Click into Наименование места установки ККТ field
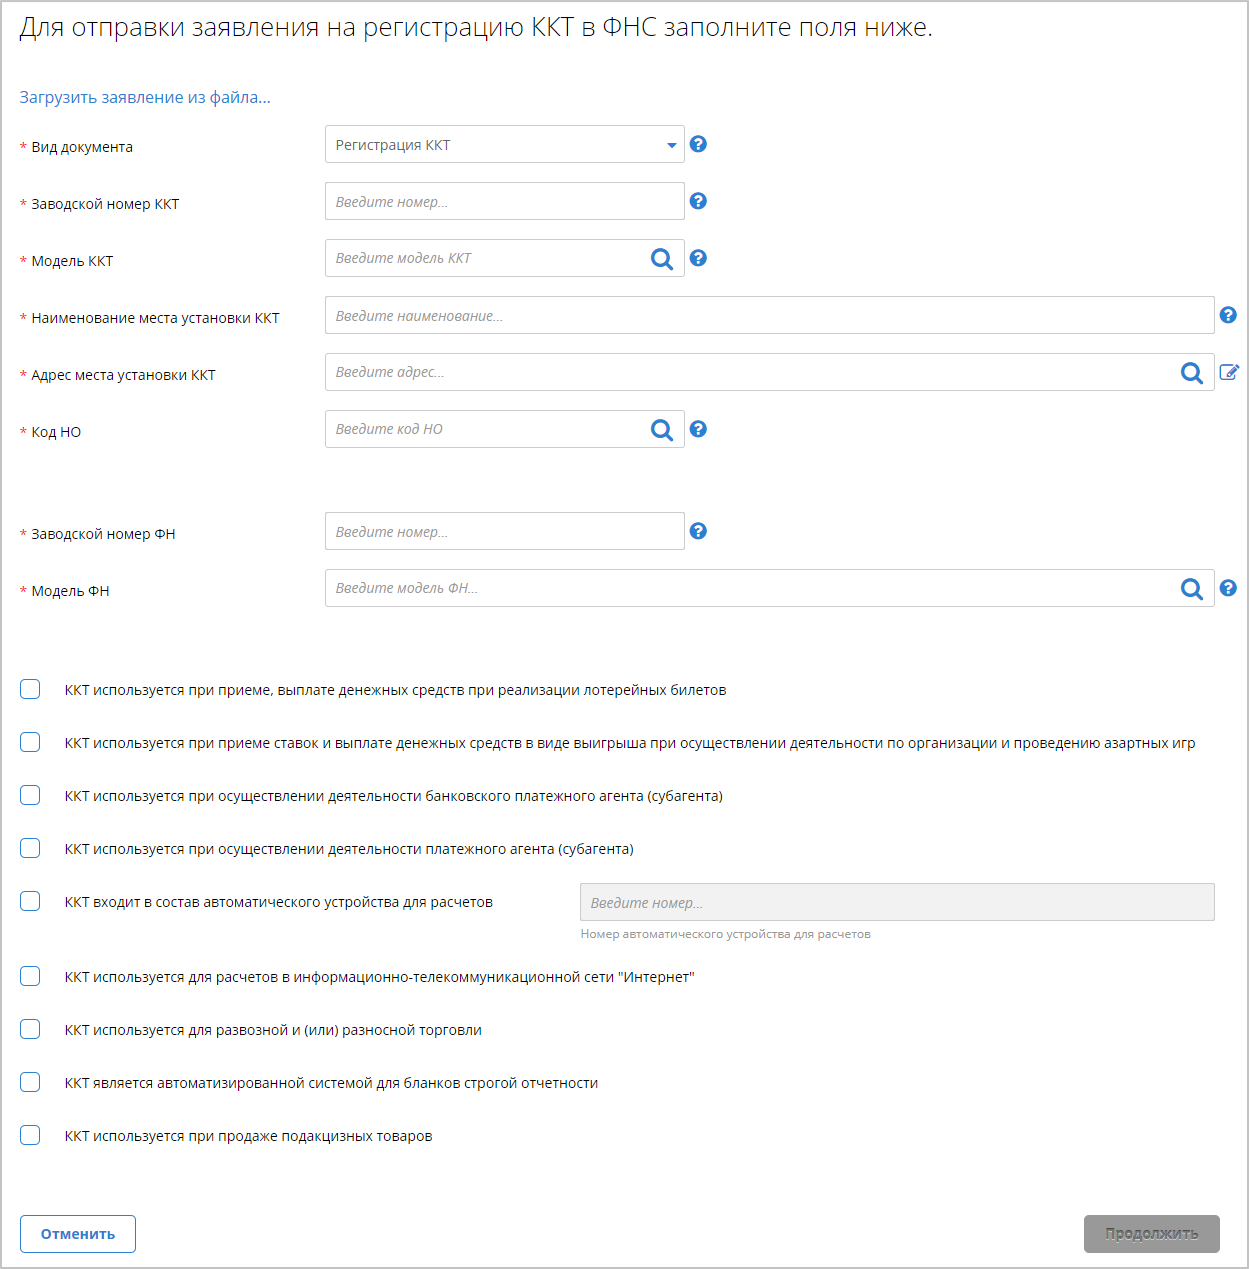This screenshot has height=1269, width=1249. coord(768,316)
